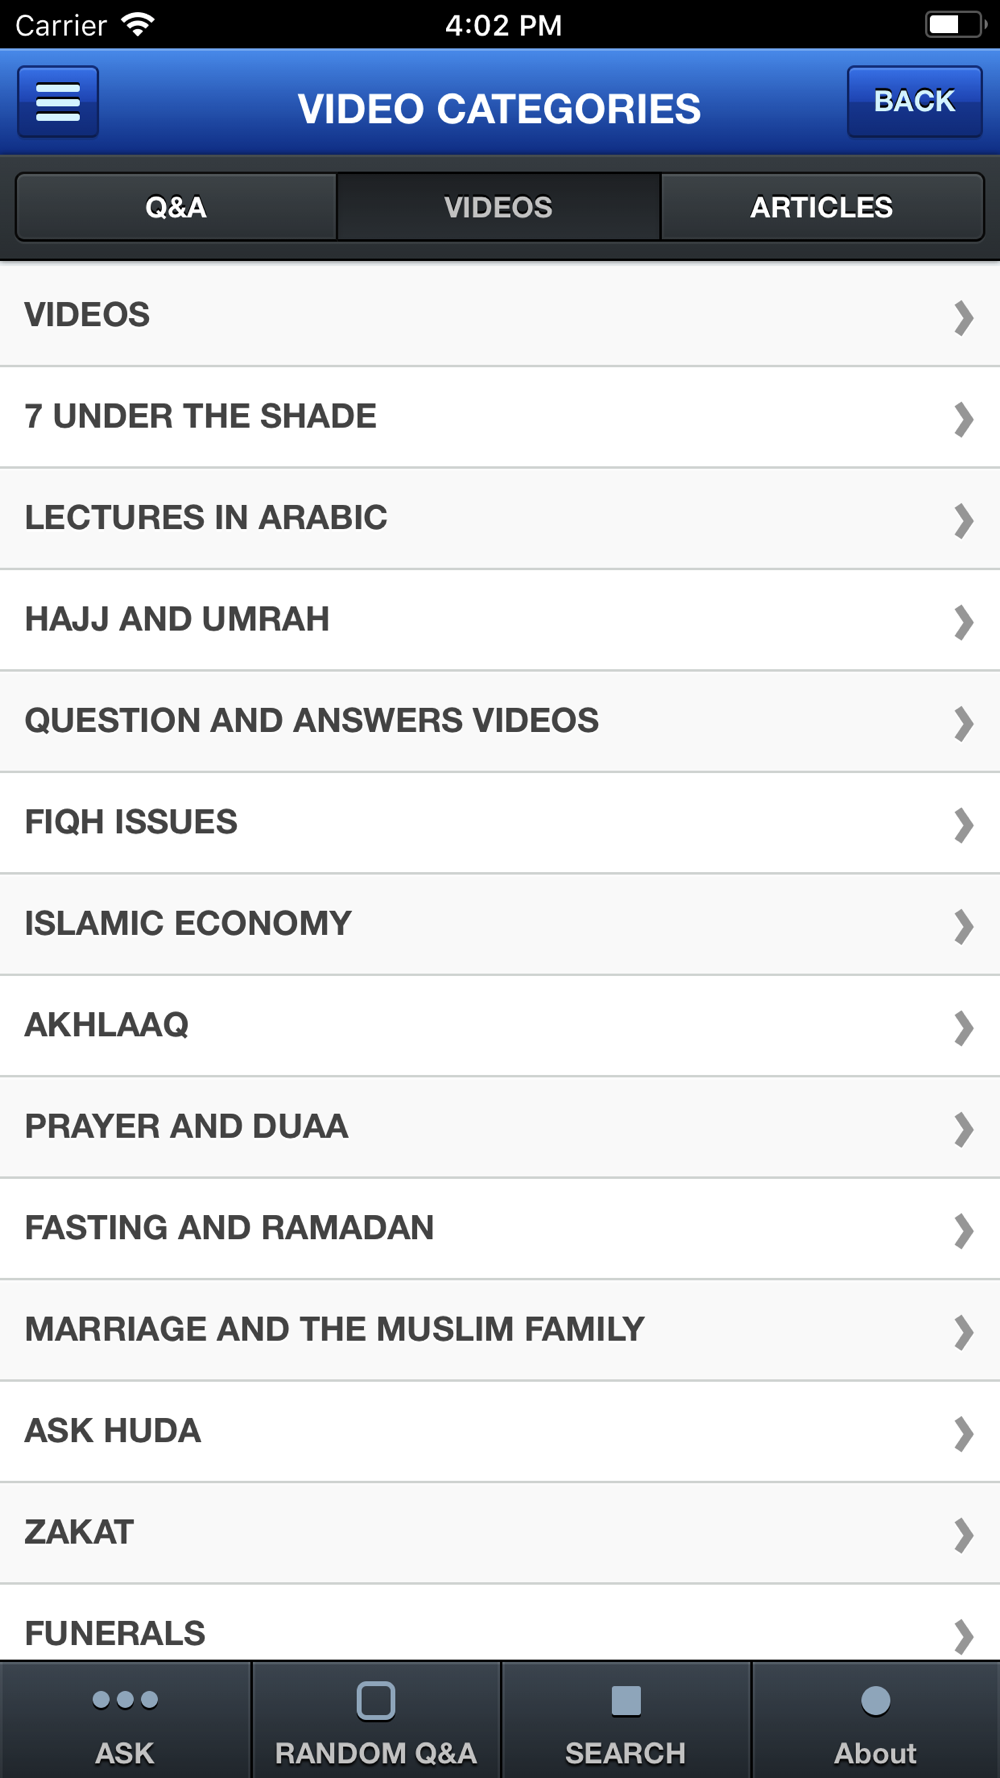Tap the Wi-Fi status icon

(138, 24)
